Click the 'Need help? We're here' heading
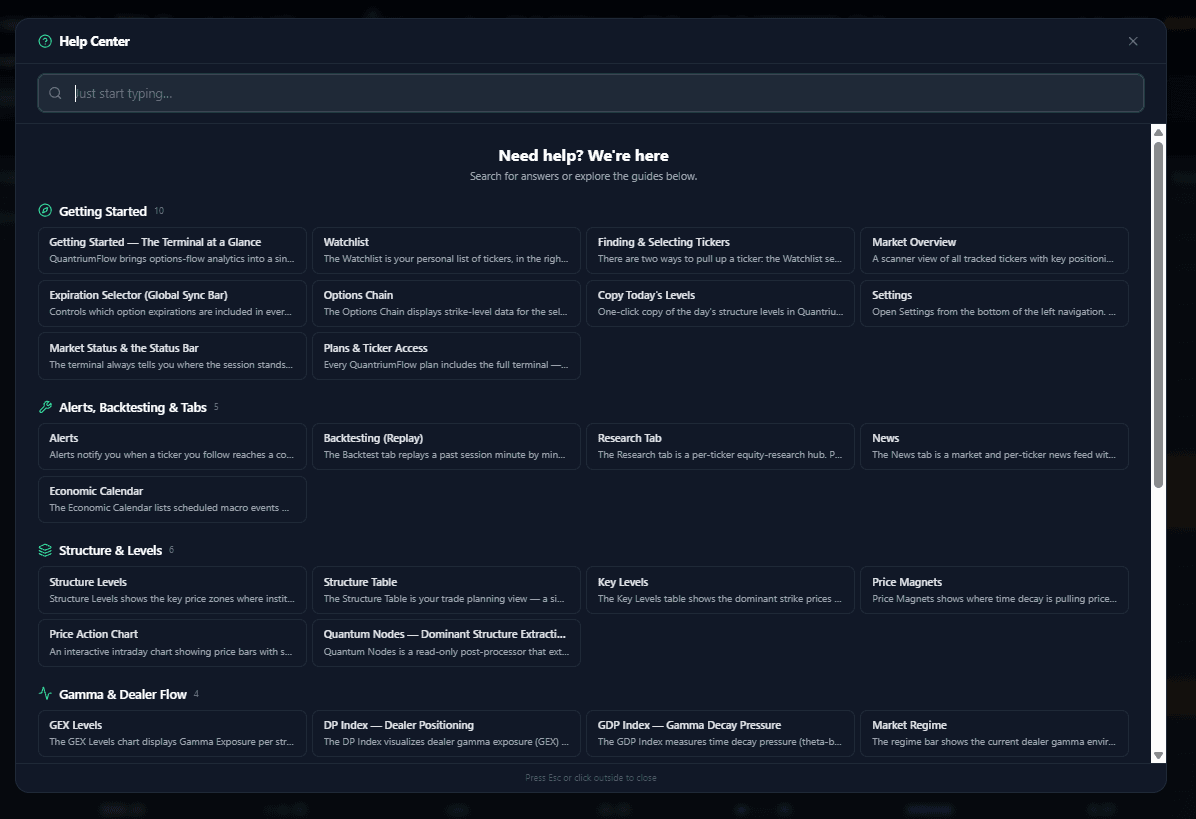1196x819 pixels. pyautogui.click(x=584, y=156)
